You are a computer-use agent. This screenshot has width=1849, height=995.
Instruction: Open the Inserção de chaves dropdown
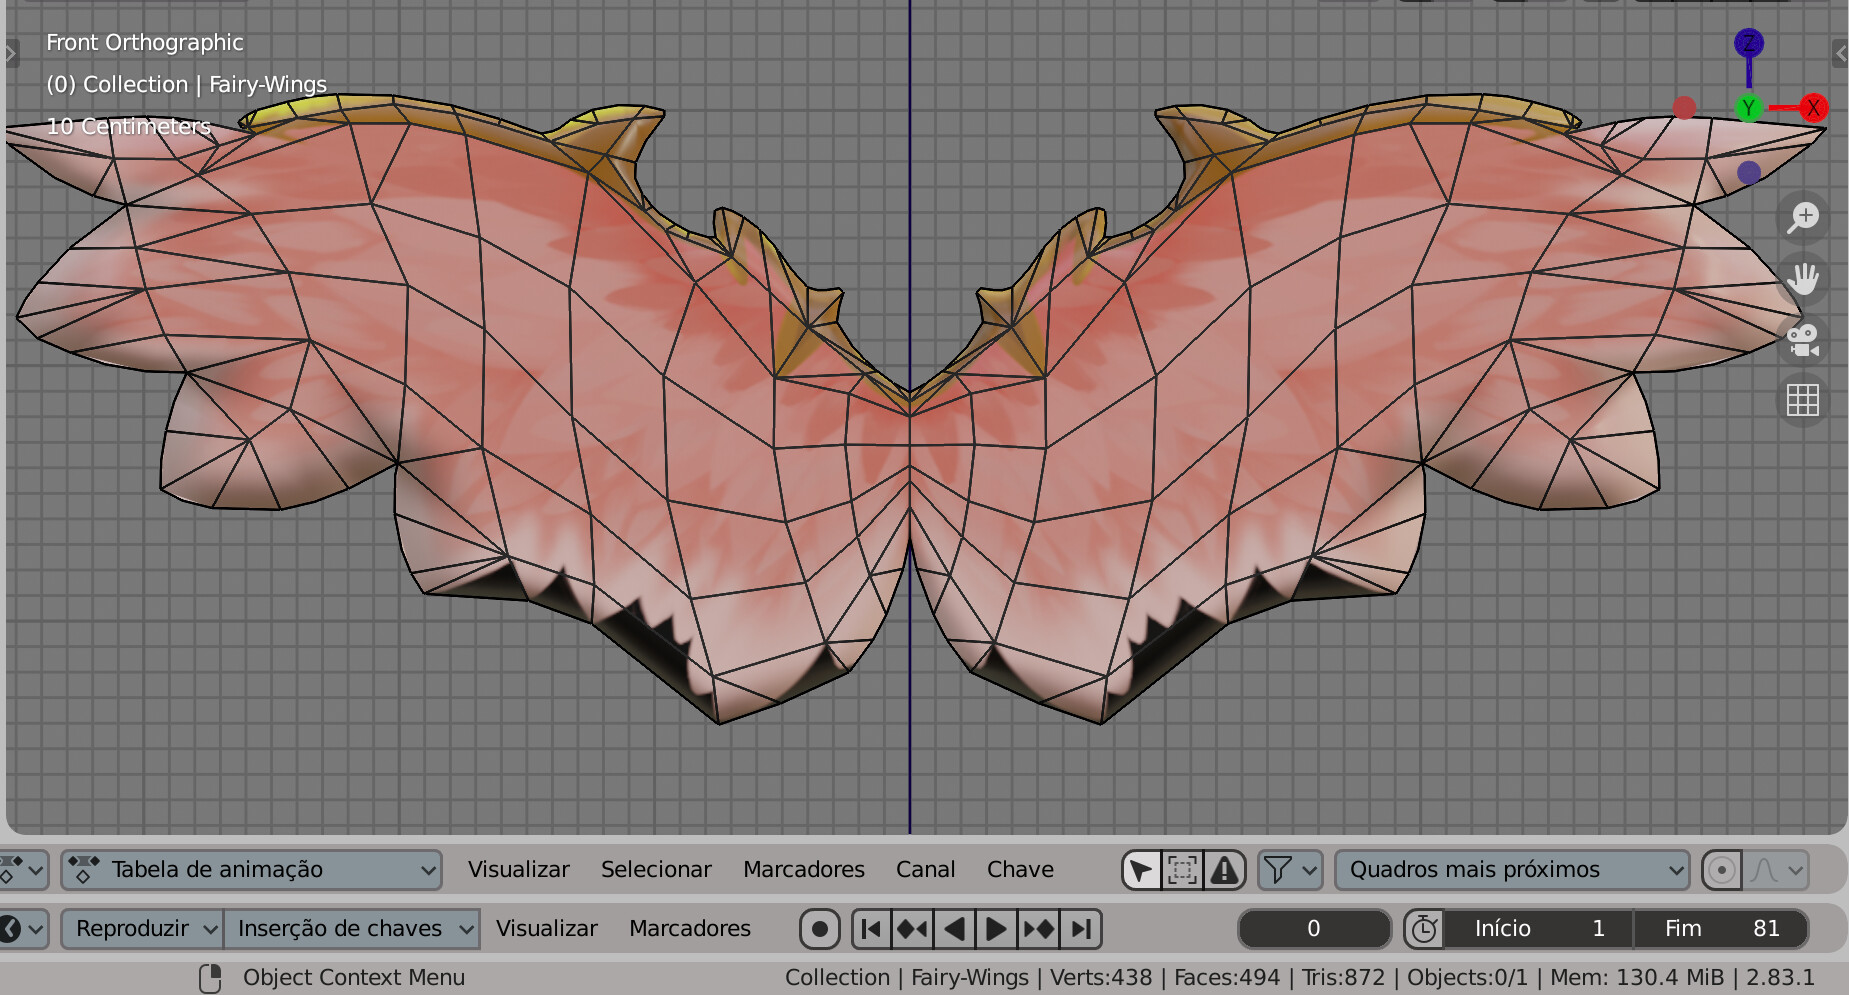[x=352, y=928]
